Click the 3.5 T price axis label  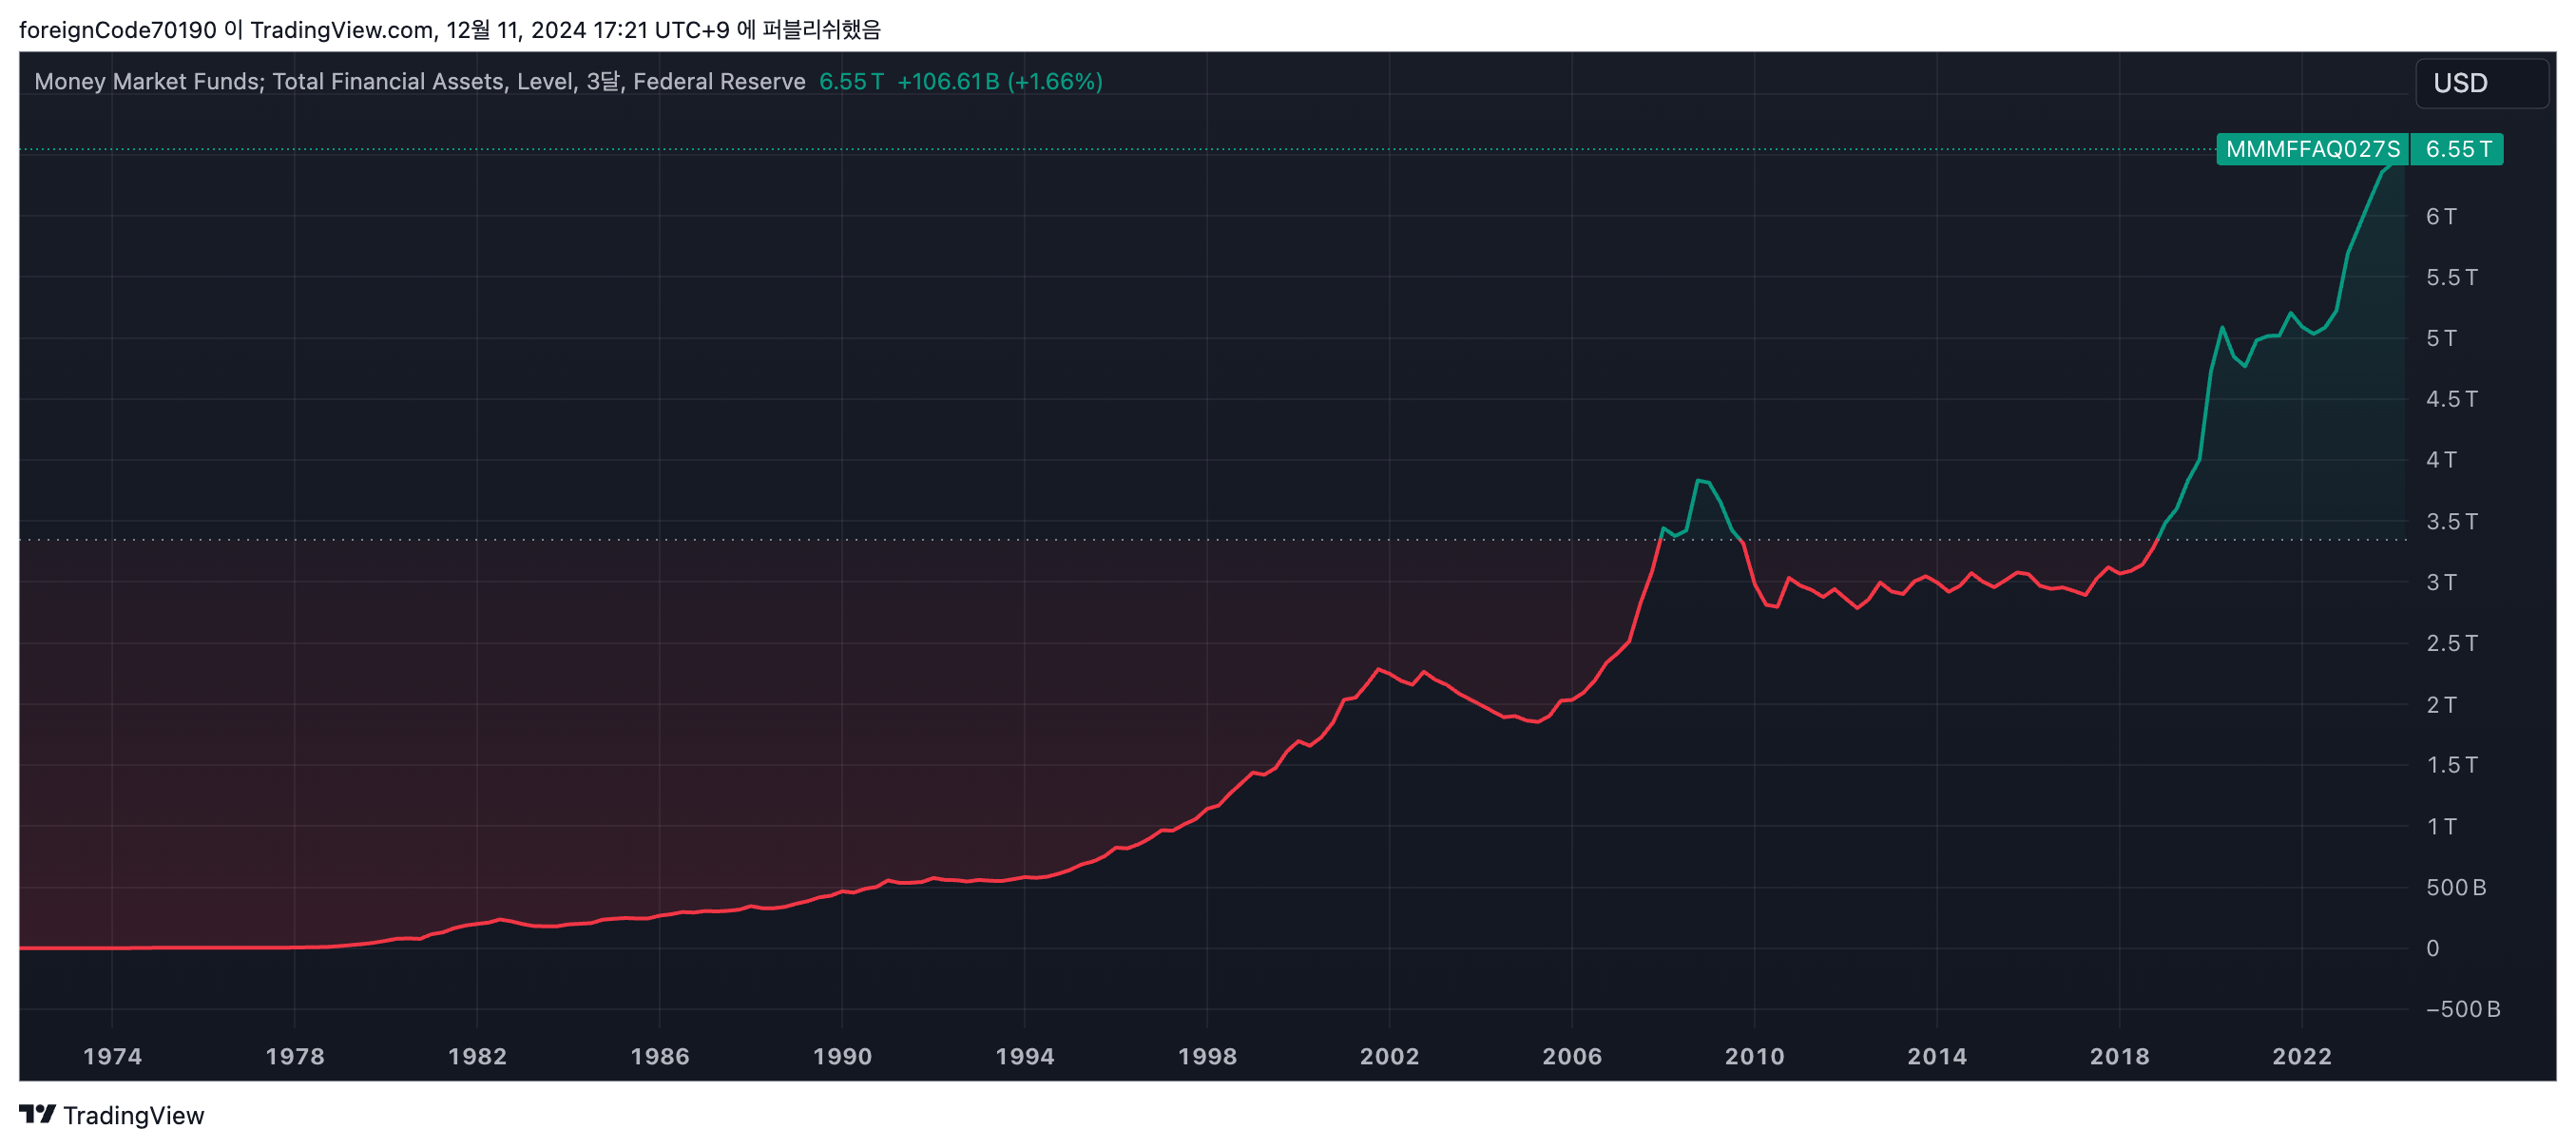(2452, 521)
